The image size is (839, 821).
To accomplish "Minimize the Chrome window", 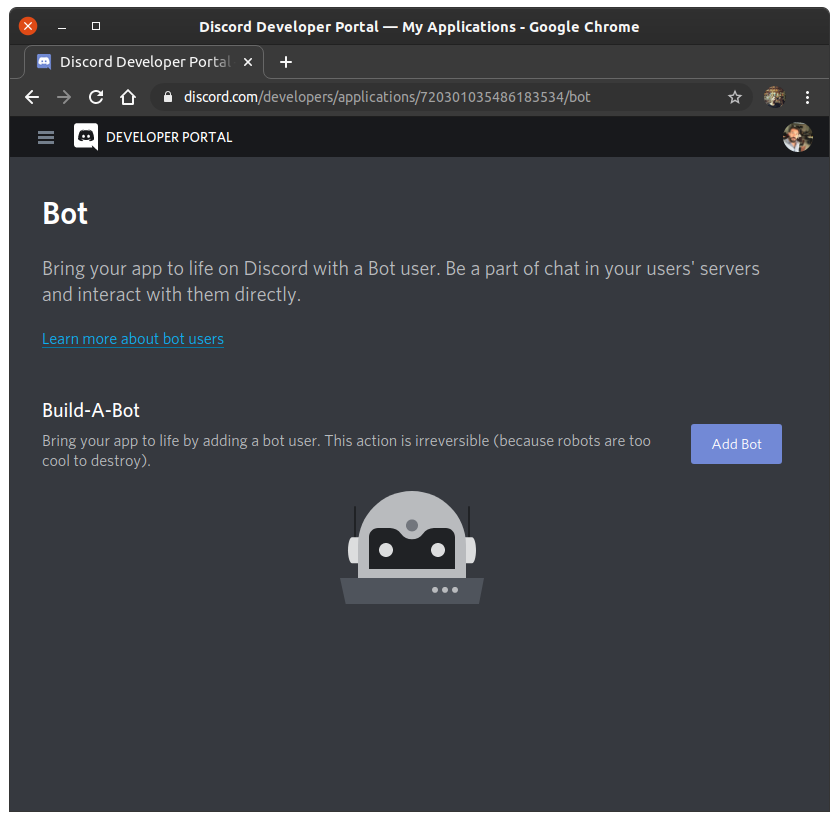I will click(62, 27).
